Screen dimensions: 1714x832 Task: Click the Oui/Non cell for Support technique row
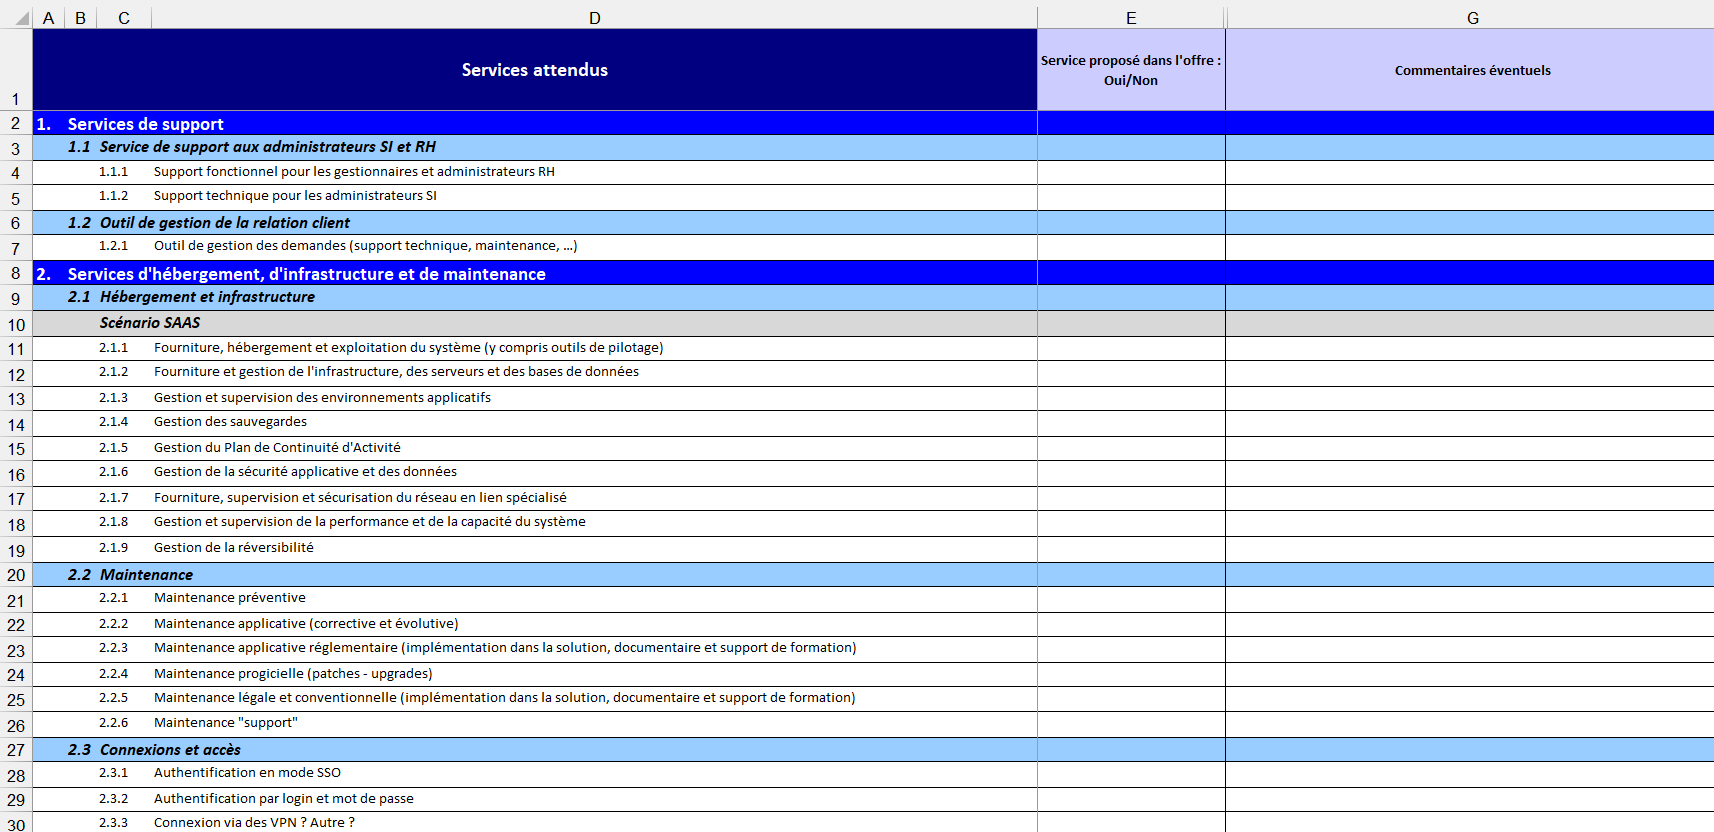(x=1130, y=197)
